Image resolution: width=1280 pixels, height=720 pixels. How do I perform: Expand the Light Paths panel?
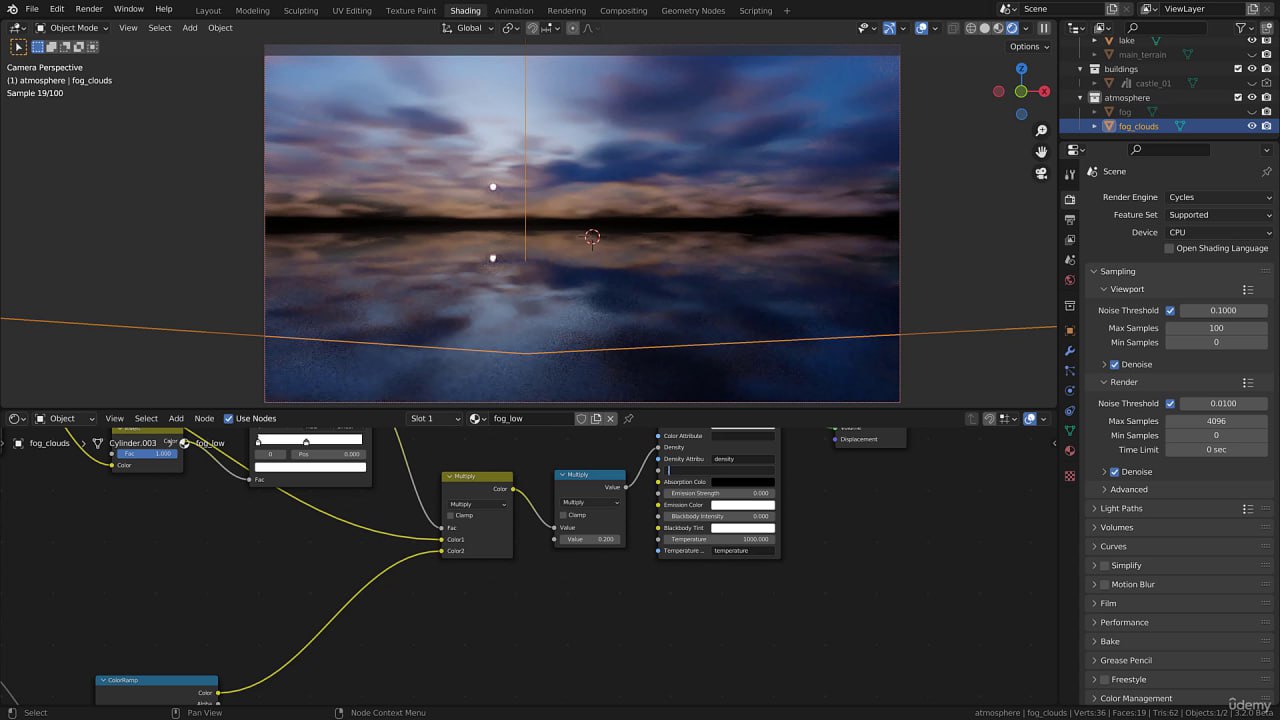pyautogui.click(x=1121, y=508)
